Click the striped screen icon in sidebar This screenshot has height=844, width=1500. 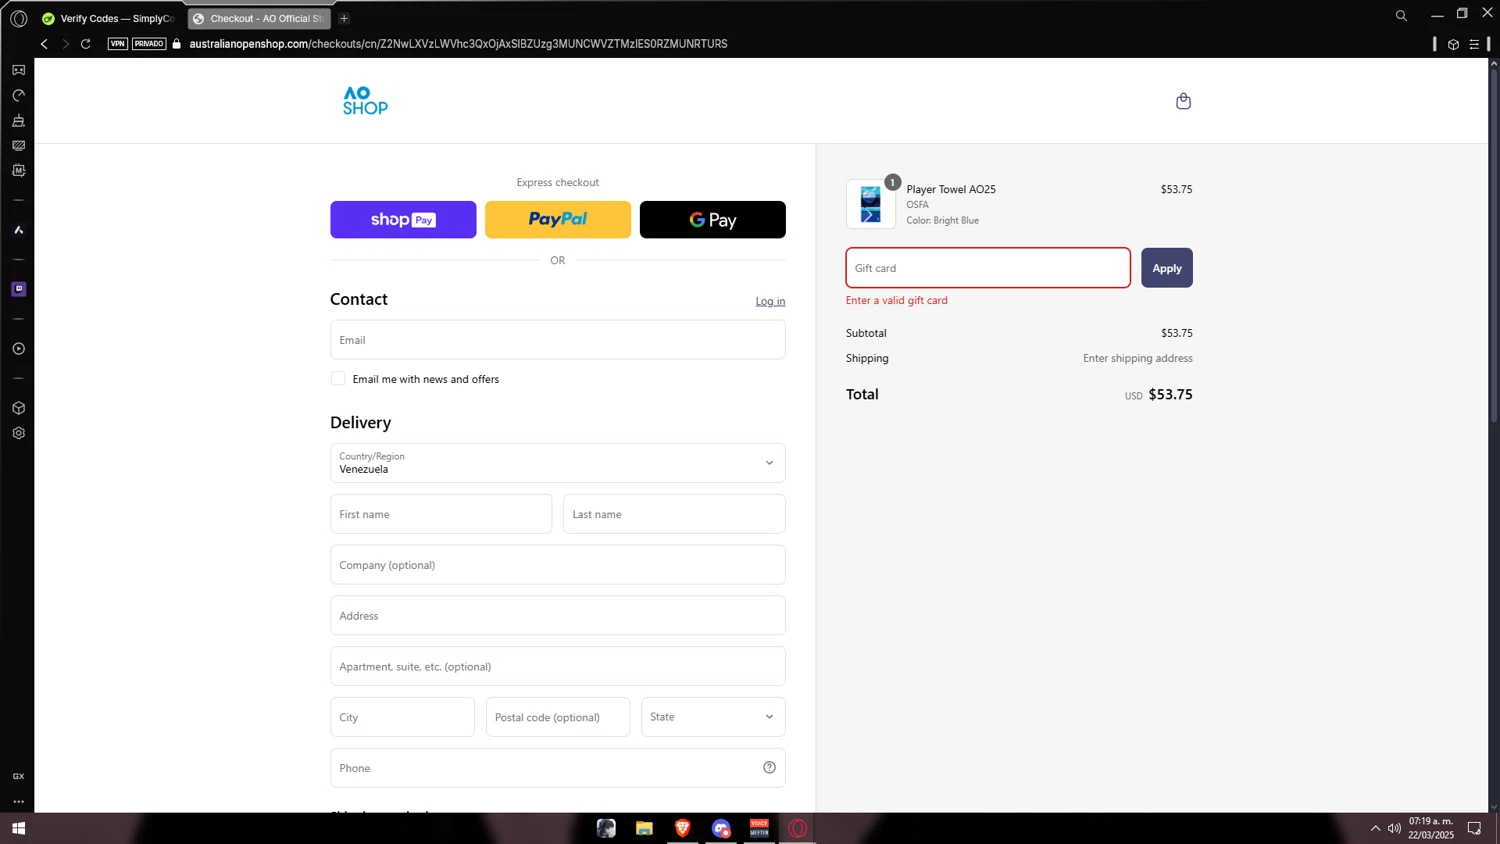tap(18, 145)
